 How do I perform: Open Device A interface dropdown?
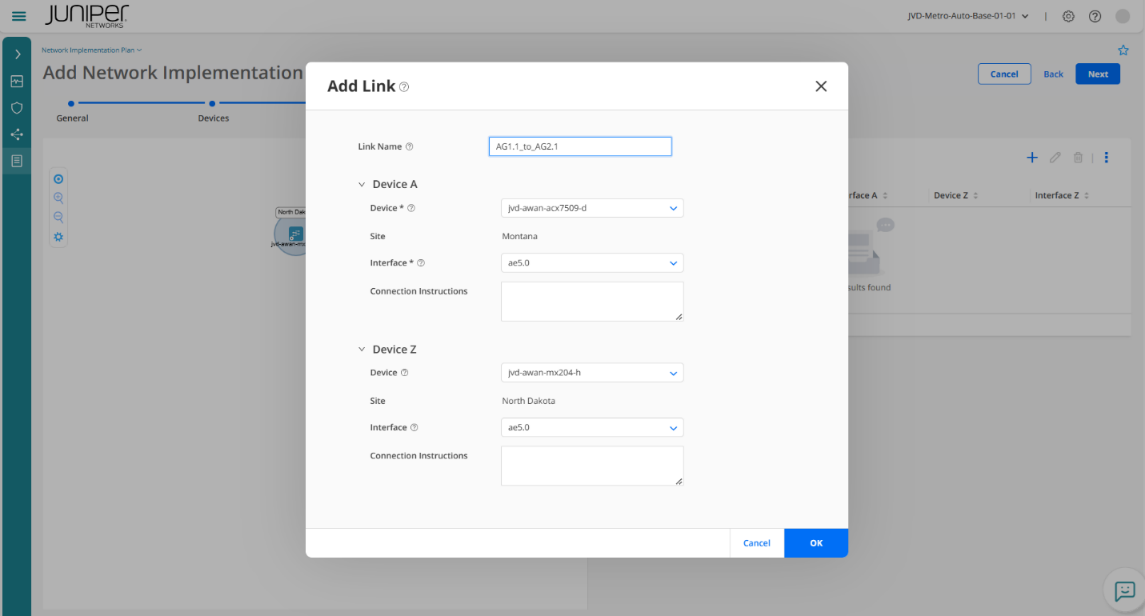point(592,263)
